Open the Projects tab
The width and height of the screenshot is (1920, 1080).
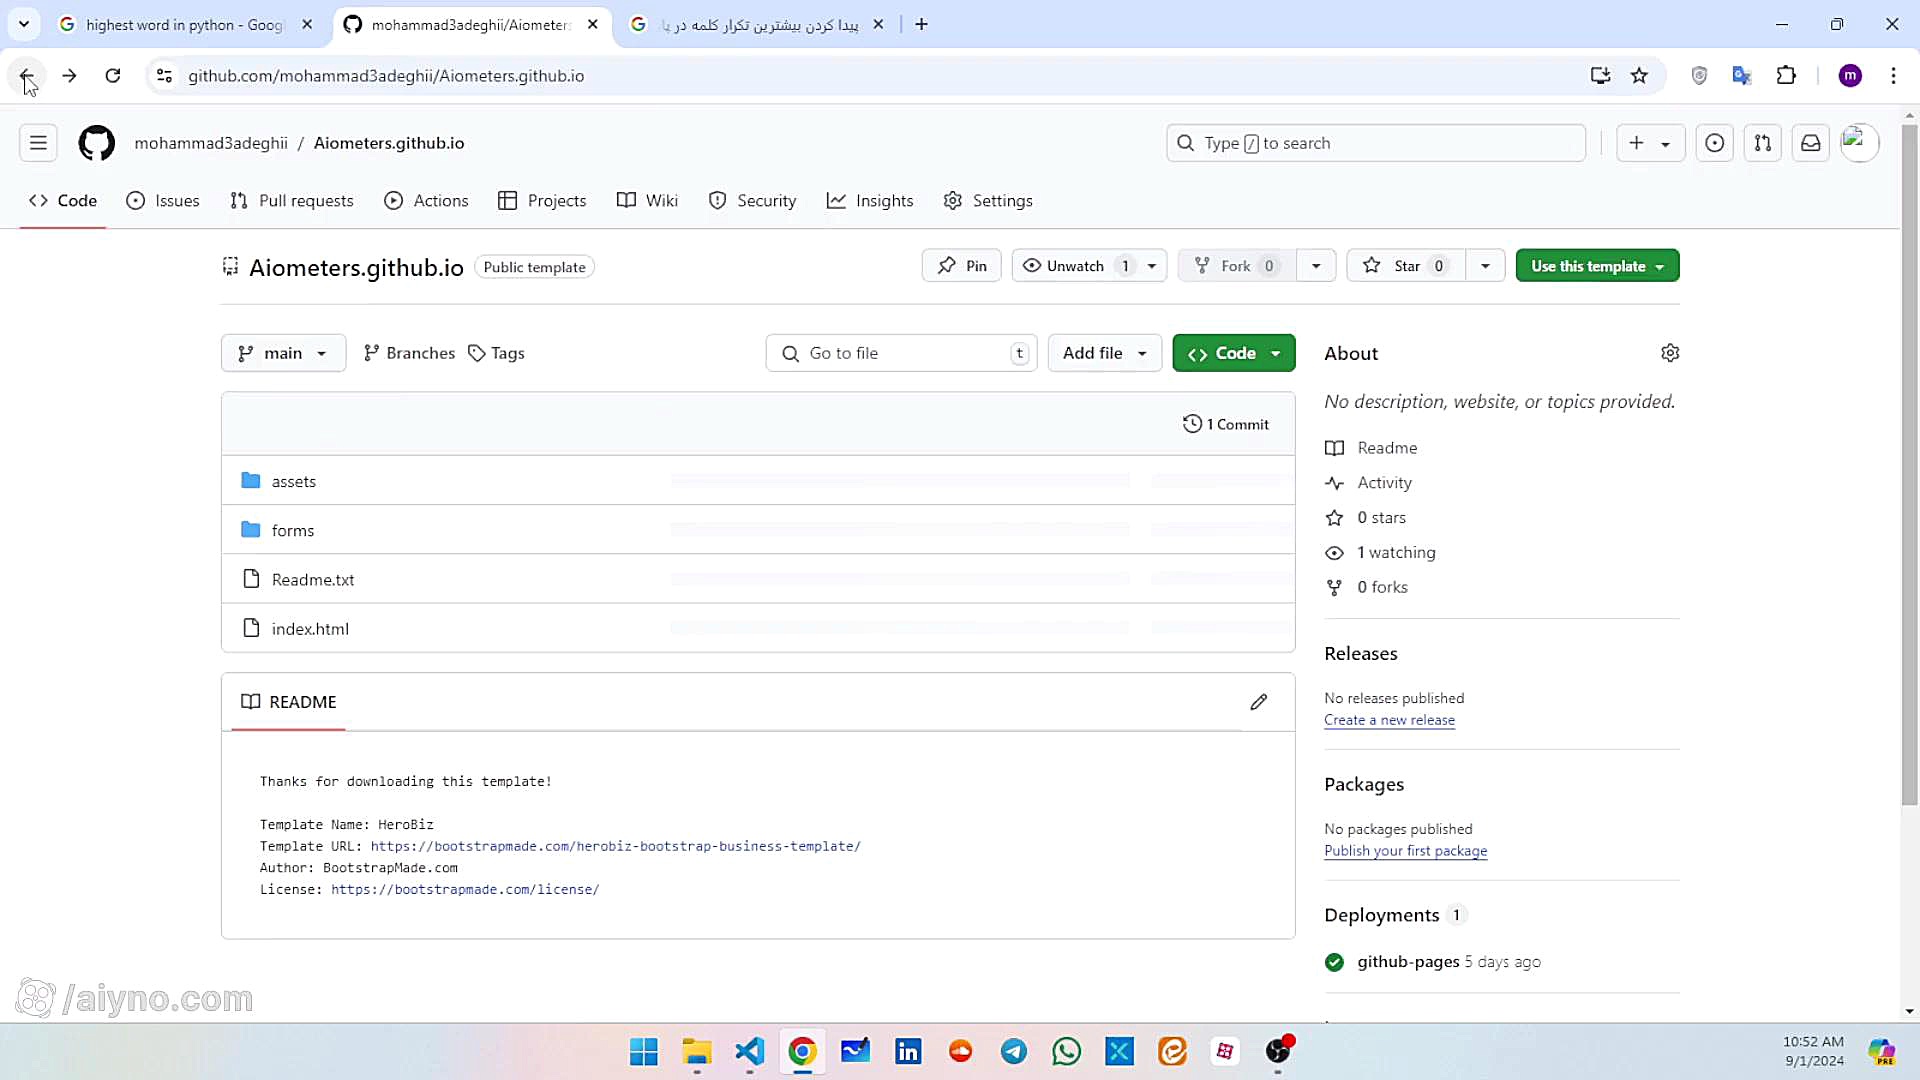click(542, 201)
